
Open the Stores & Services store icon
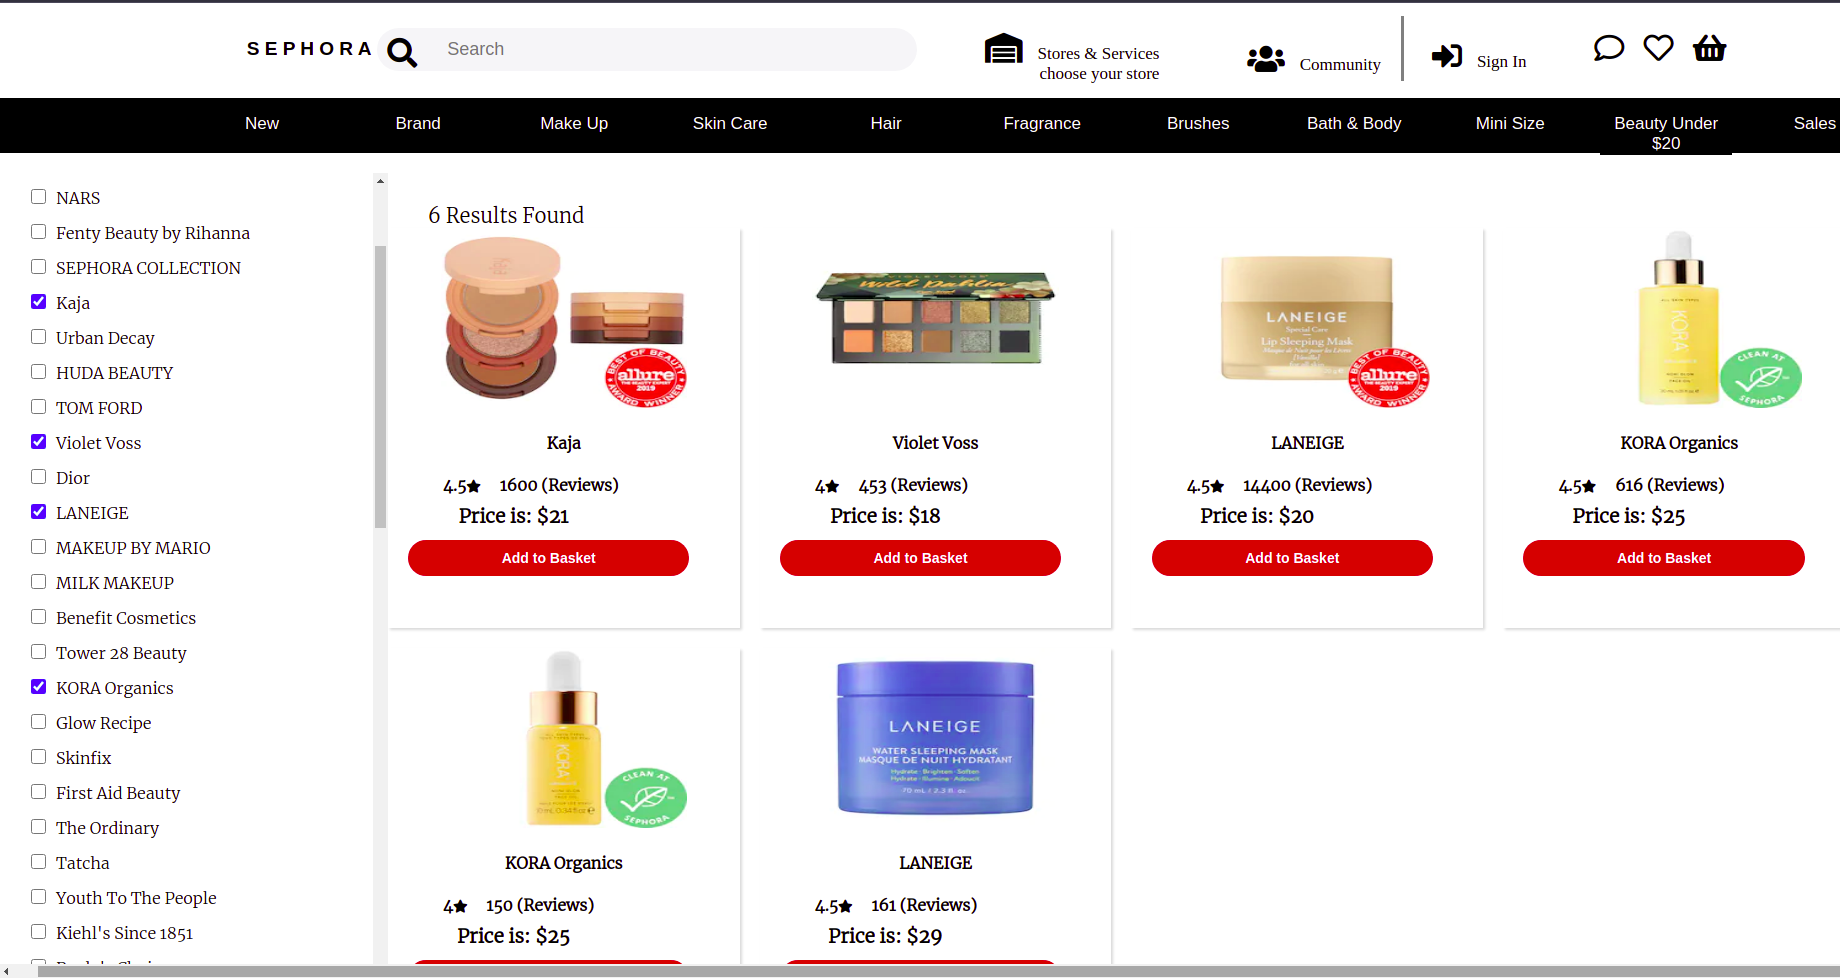[x=1003, y=49]
